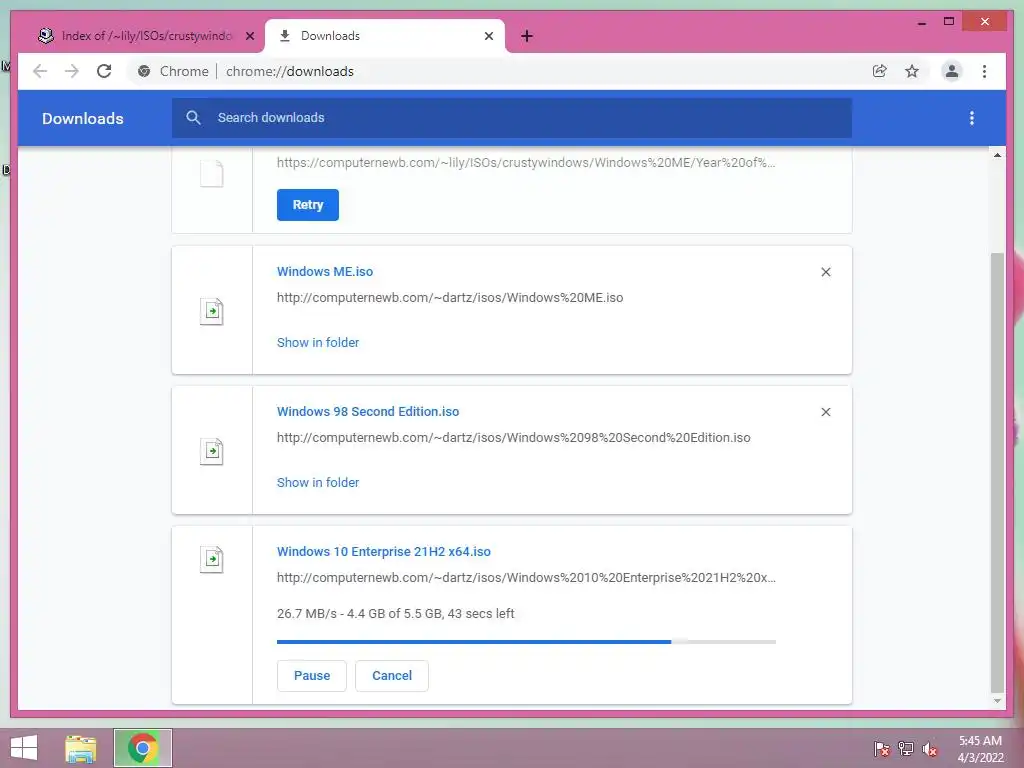Viewport: 1024px width, 768px height.
Task: Open File Explorer from taskbar
Action: pyautogui.click(x=81, y=748)
